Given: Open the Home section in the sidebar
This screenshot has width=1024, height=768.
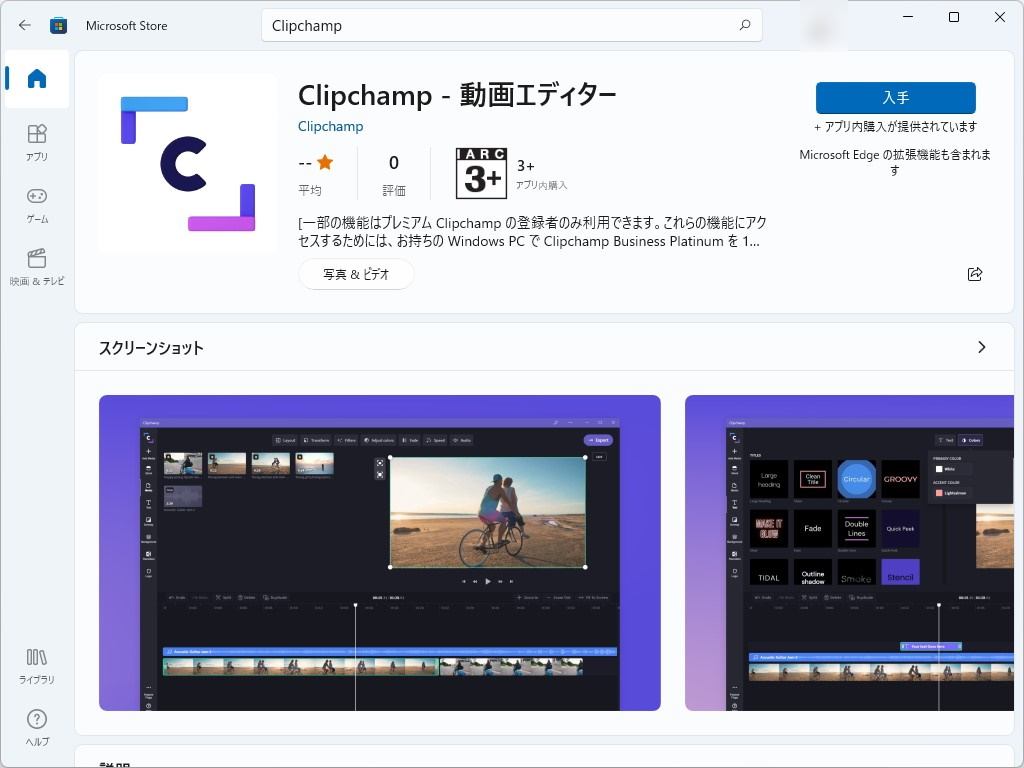Looking at the screenshot, I should pyautogui.click(x=36, y=79).
